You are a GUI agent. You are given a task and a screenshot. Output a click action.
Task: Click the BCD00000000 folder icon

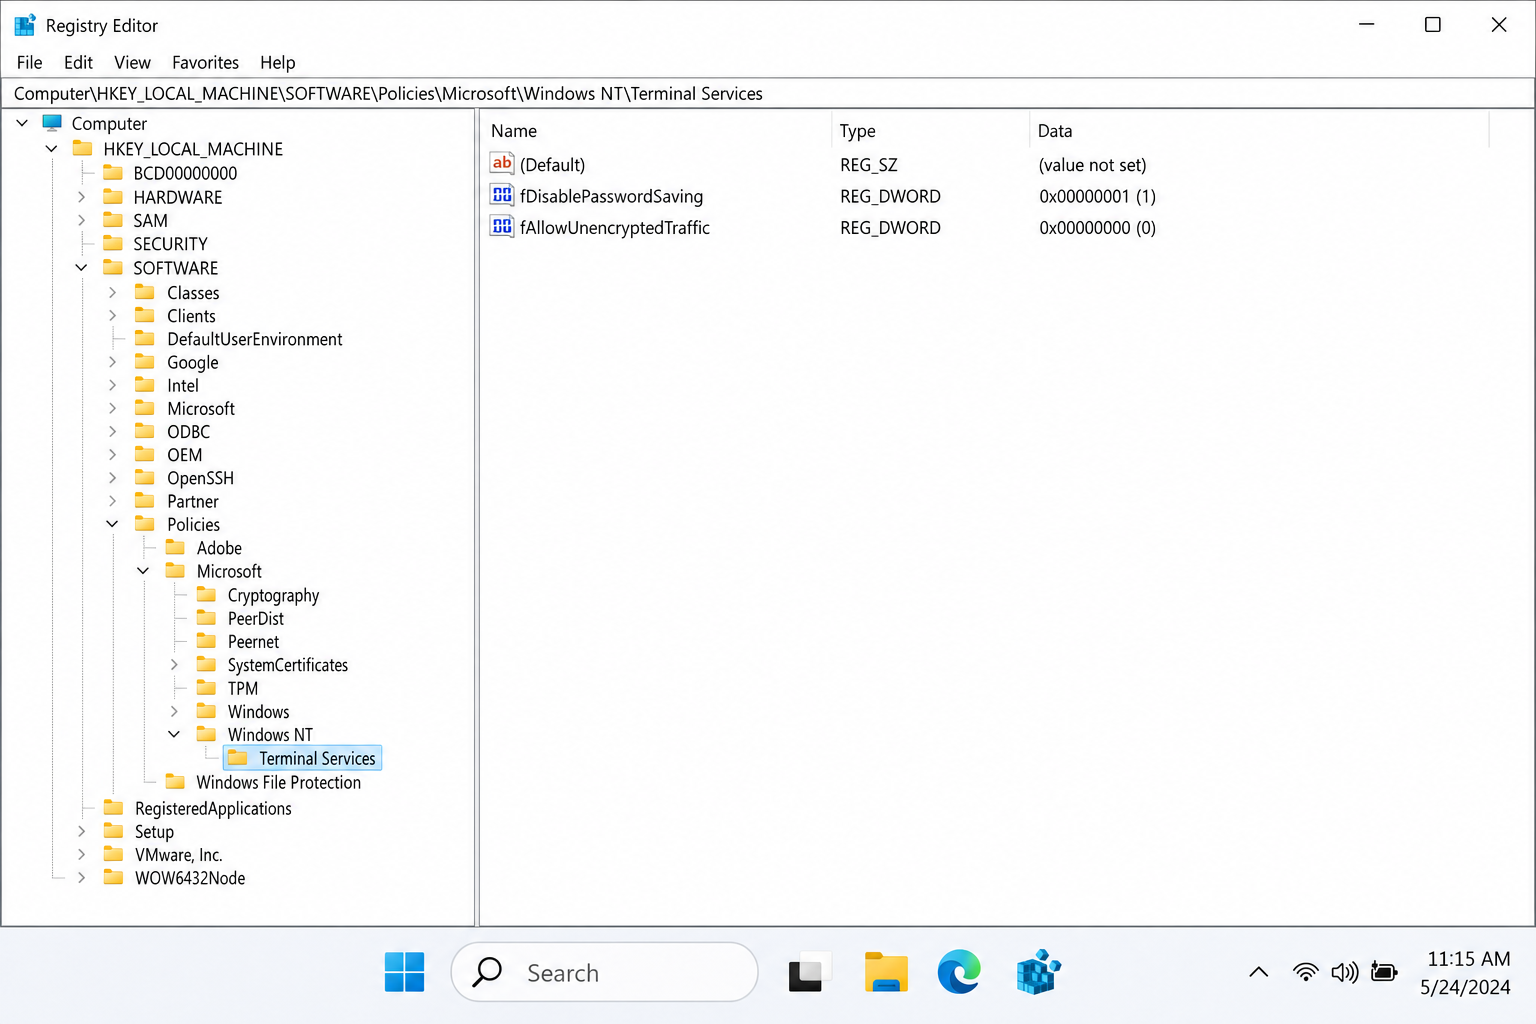point(113,172)
